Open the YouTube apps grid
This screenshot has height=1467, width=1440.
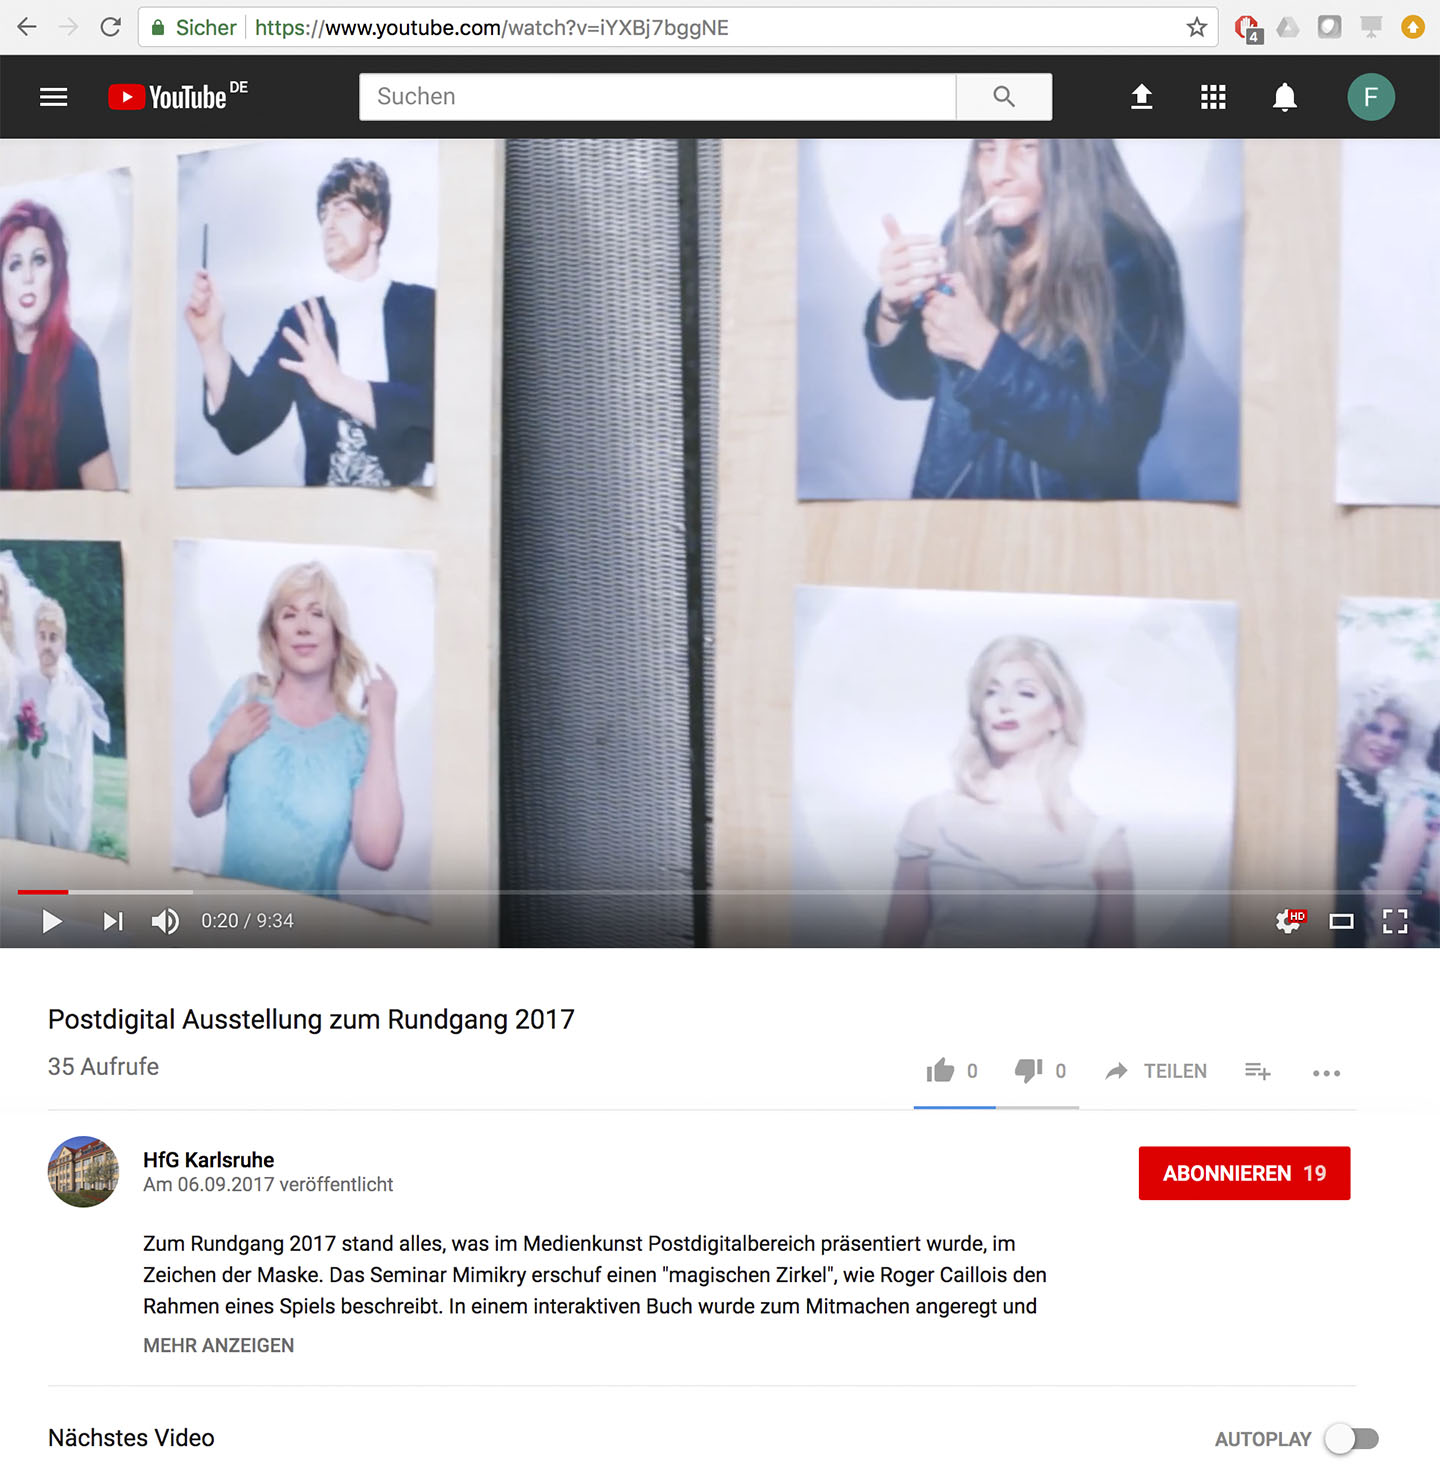click(x=1213, y=97)
